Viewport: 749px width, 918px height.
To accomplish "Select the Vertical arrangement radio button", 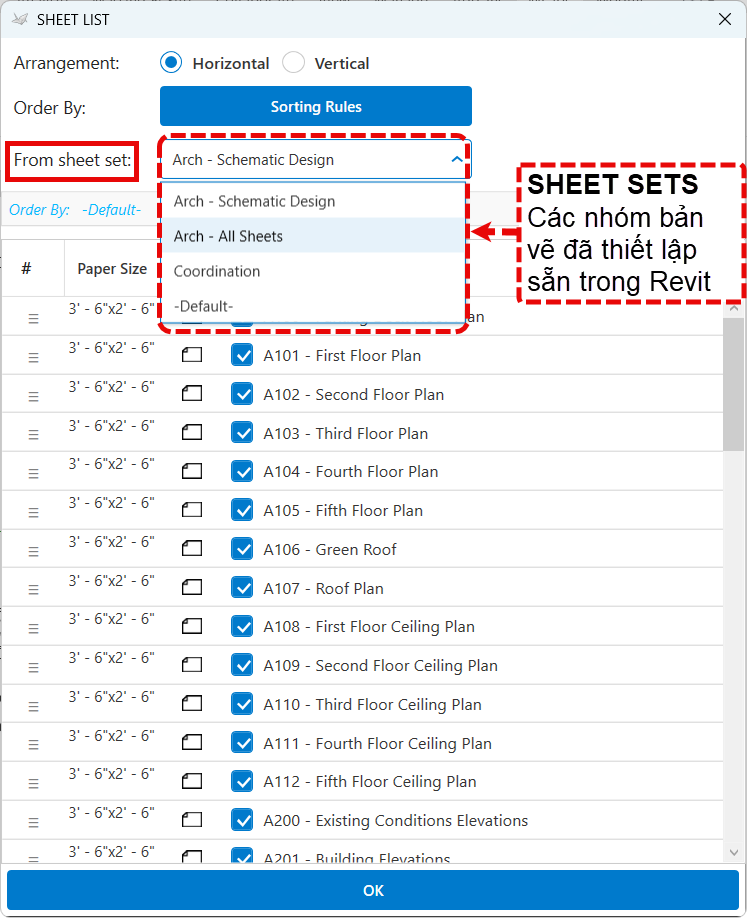I will click(x=293, y=63).
